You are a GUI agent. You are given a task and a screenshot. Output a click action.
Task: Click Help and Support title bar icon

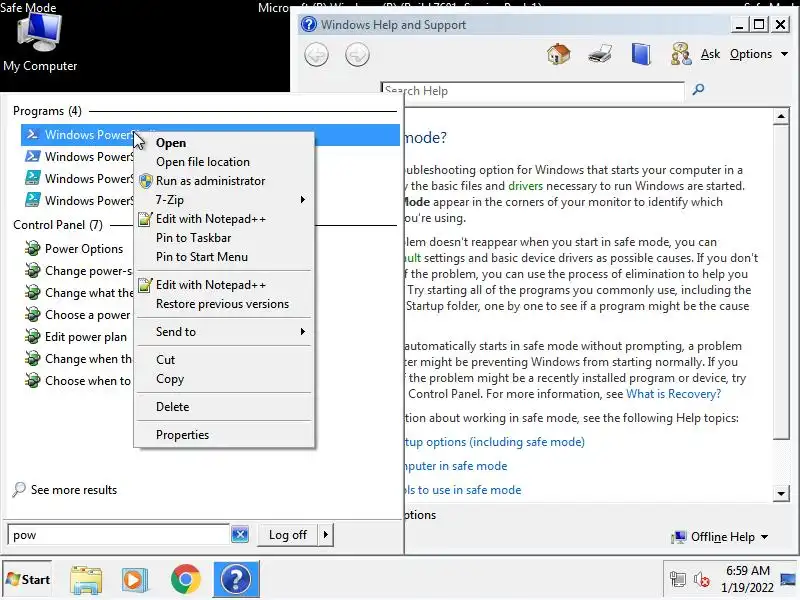point(309,24)
